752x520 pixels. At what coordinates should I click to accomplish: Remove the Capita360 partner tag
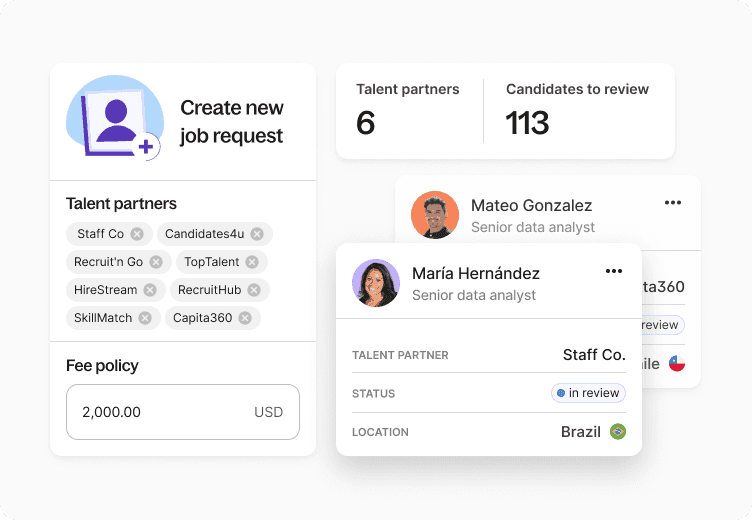(245, 318)
